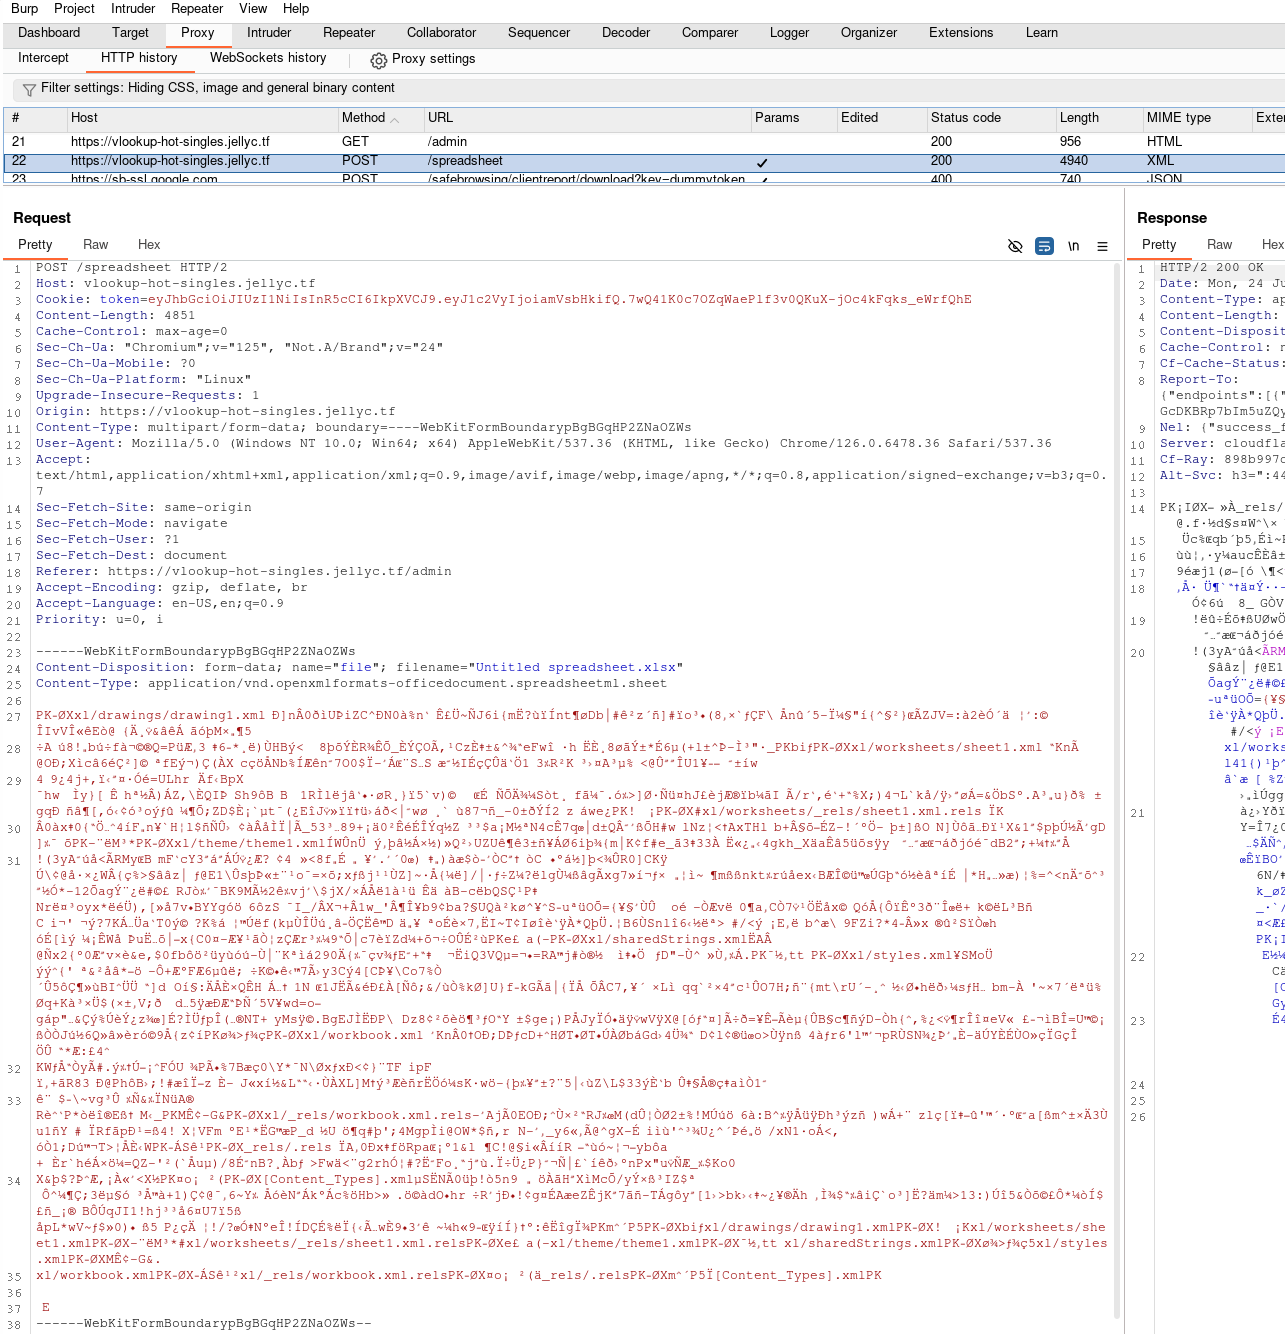1285x1334 pixels.
Task: Select the Request Hex view tab
Action: pos(149,245)
